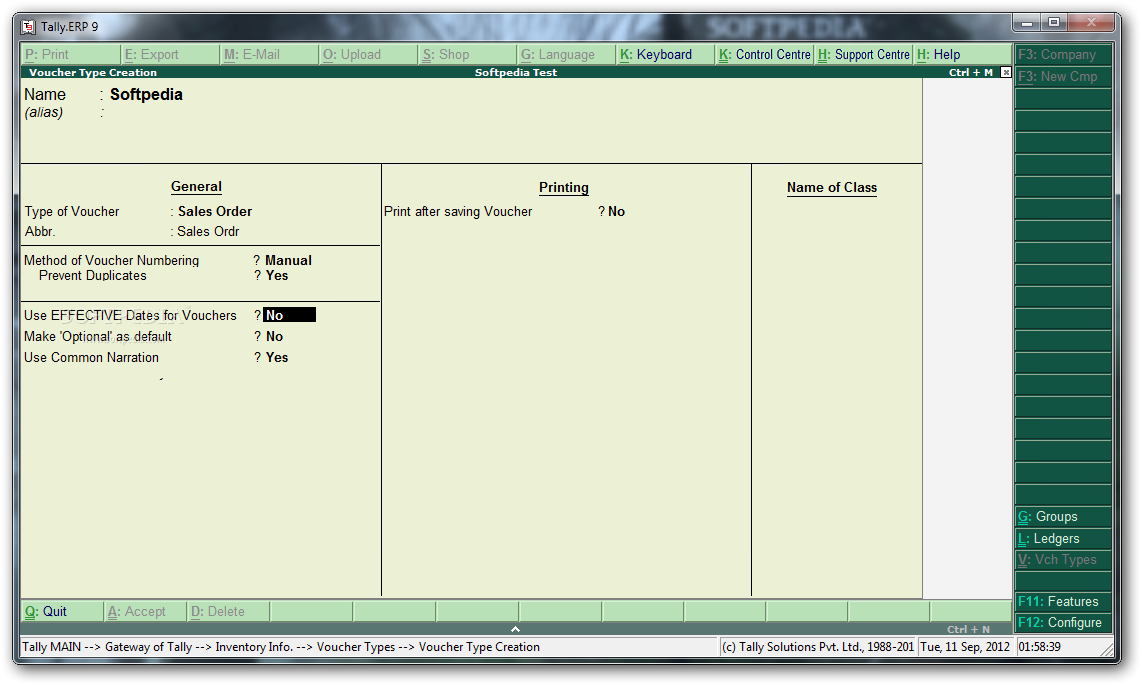Open F12: Configure settings
The height and width of the screenshot is (685, 1142).
point(1063,622)
